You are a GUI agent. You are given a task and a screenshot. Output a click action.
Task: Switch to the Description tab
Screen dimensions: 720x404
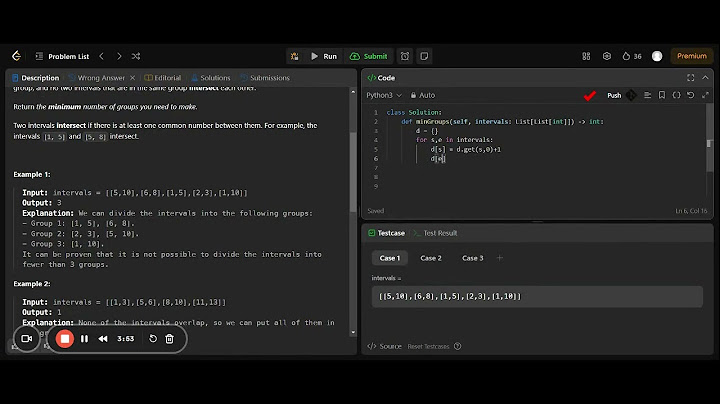click(36, 78)
